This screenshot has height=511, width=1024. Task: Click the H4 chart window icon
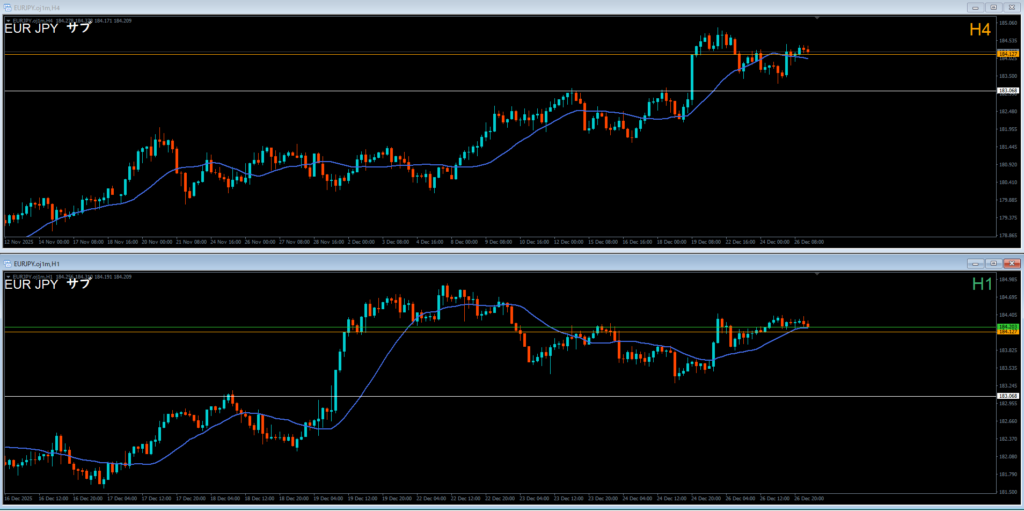[9, 6]
